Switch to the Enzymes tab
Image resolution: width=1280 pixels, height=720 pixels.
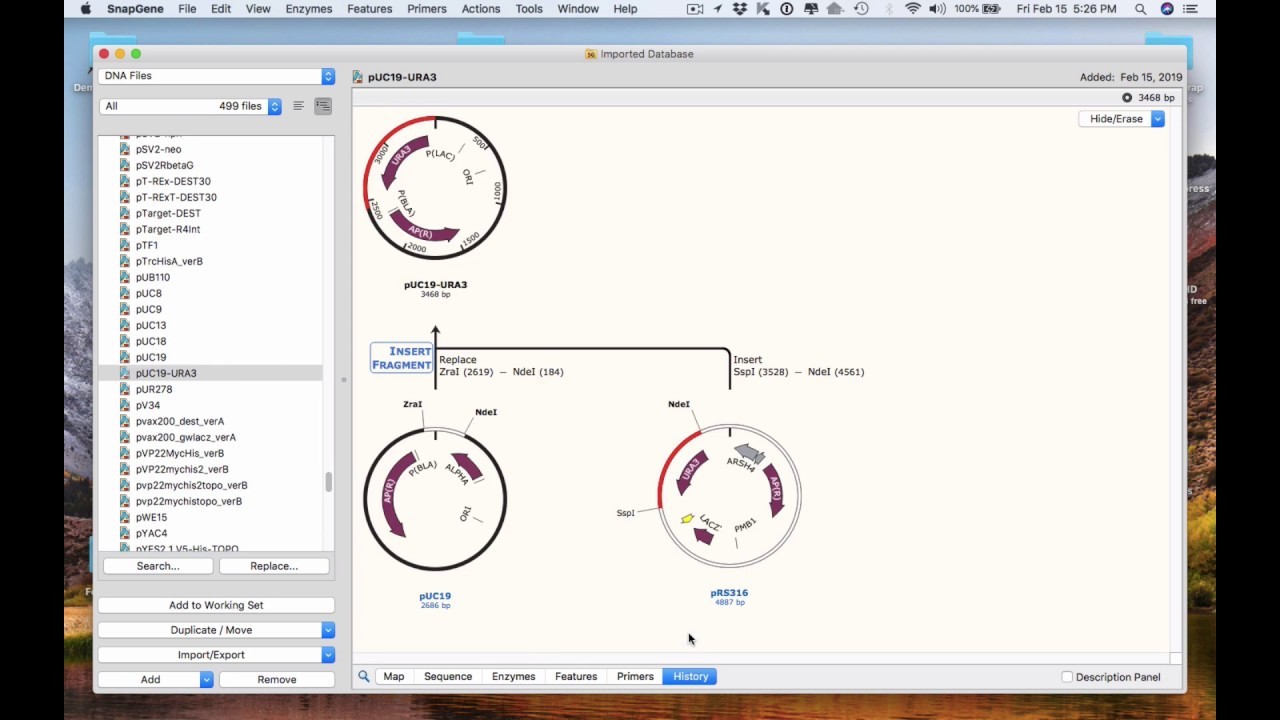(x=514, y=677)
